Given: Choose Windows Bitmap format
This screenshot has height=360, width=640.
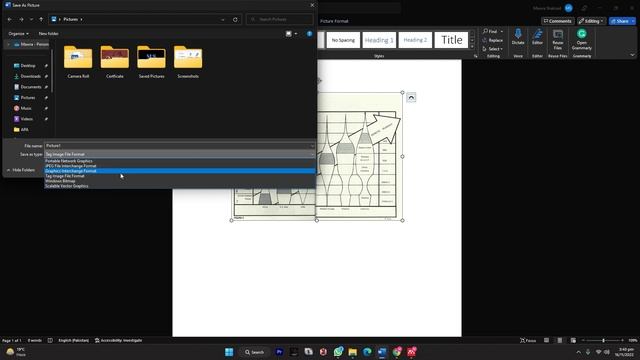Looking at the screenshot, I should pos(179,181).
